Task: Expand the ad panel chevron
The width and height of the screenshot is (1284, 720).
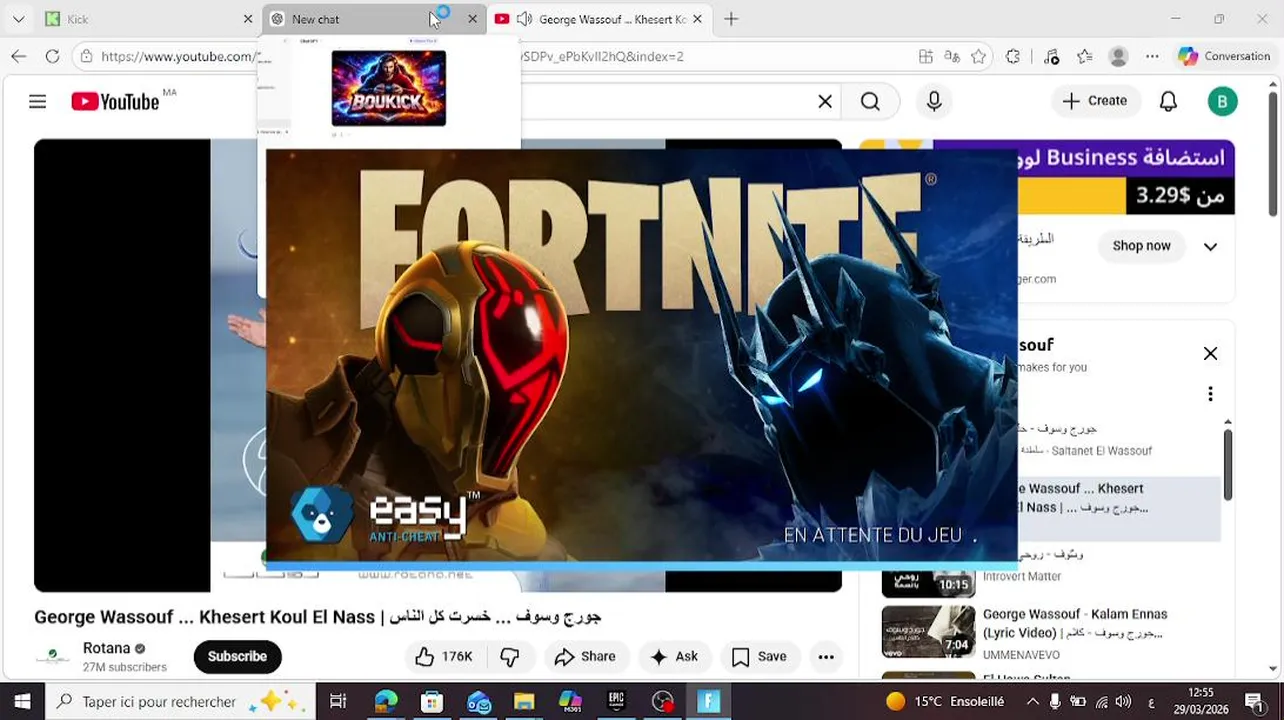Action: (x=1210, y=247)
